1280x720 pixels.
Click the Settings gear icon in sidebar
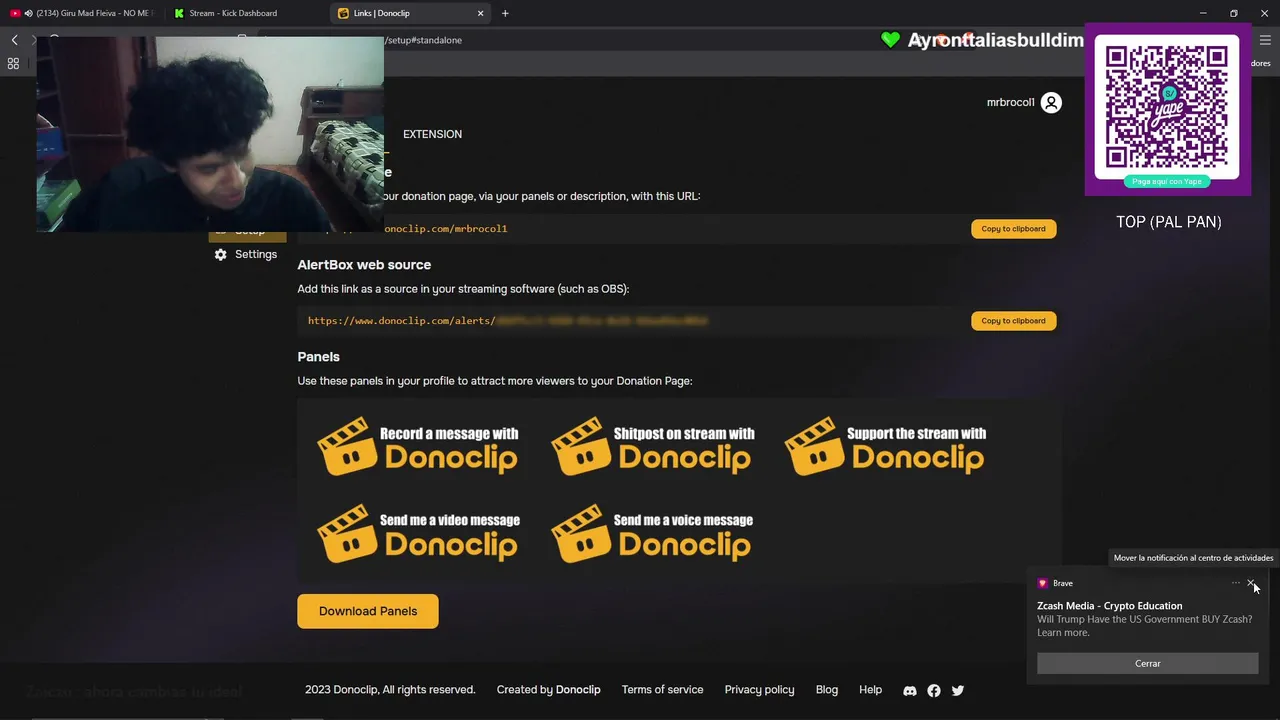click(221, 255)
